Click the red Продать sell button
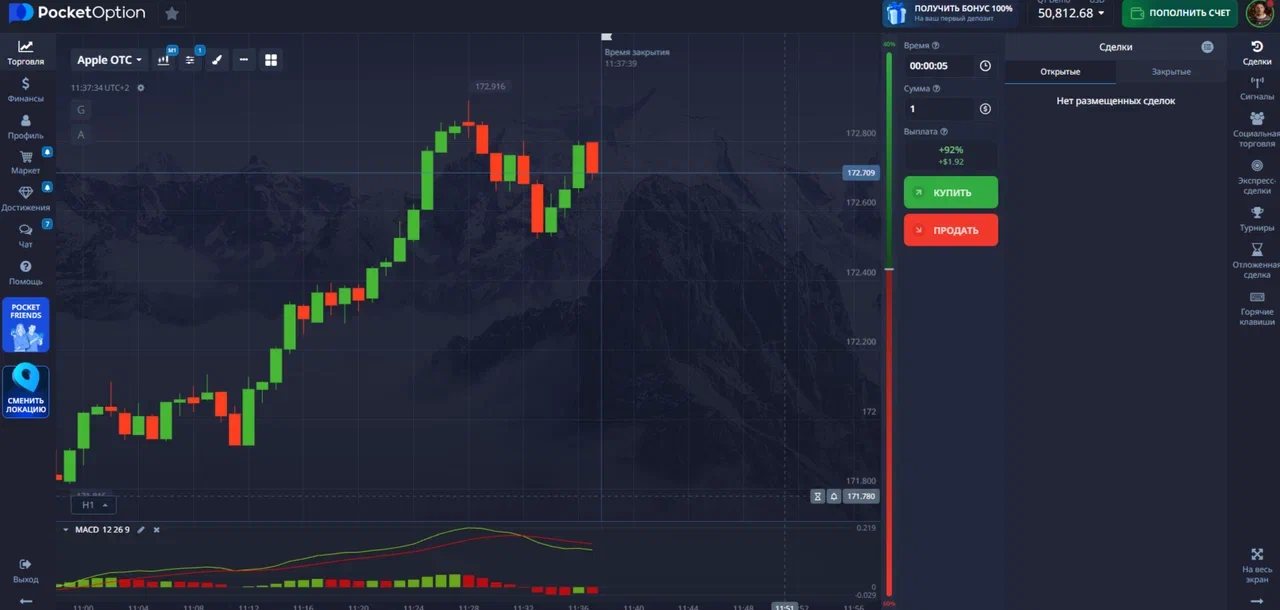The image size is (1280, 610). click(x=950, y=230)
